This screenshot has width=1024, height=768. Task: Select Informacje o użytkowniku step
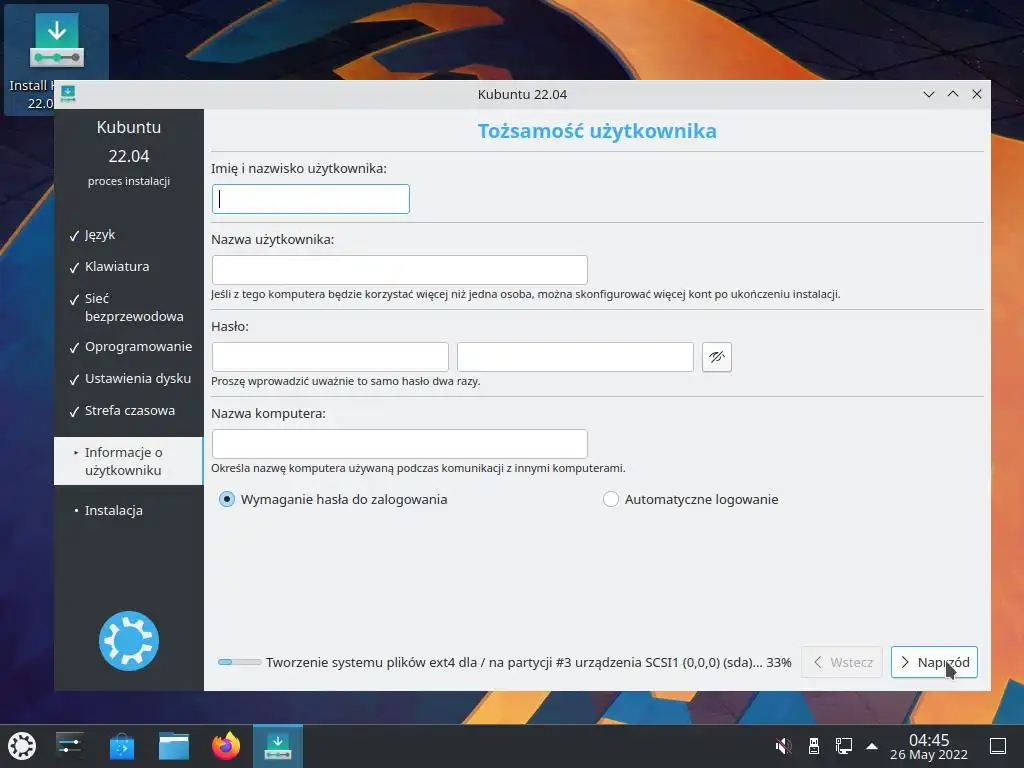(129, 461)
